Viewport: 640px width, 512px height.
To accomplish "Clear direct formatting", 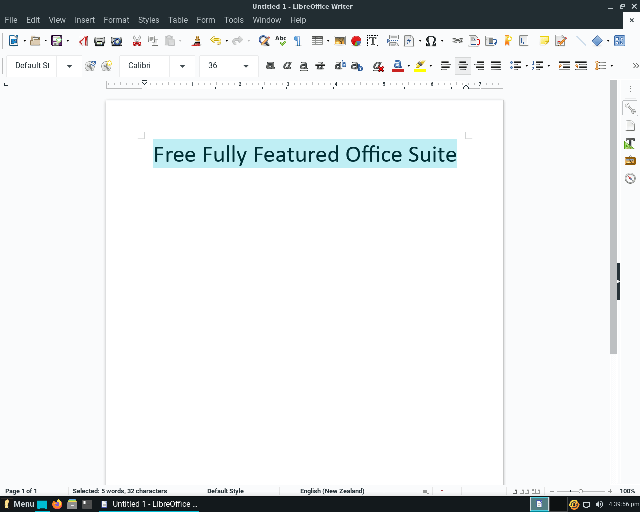I will [378, 66].
